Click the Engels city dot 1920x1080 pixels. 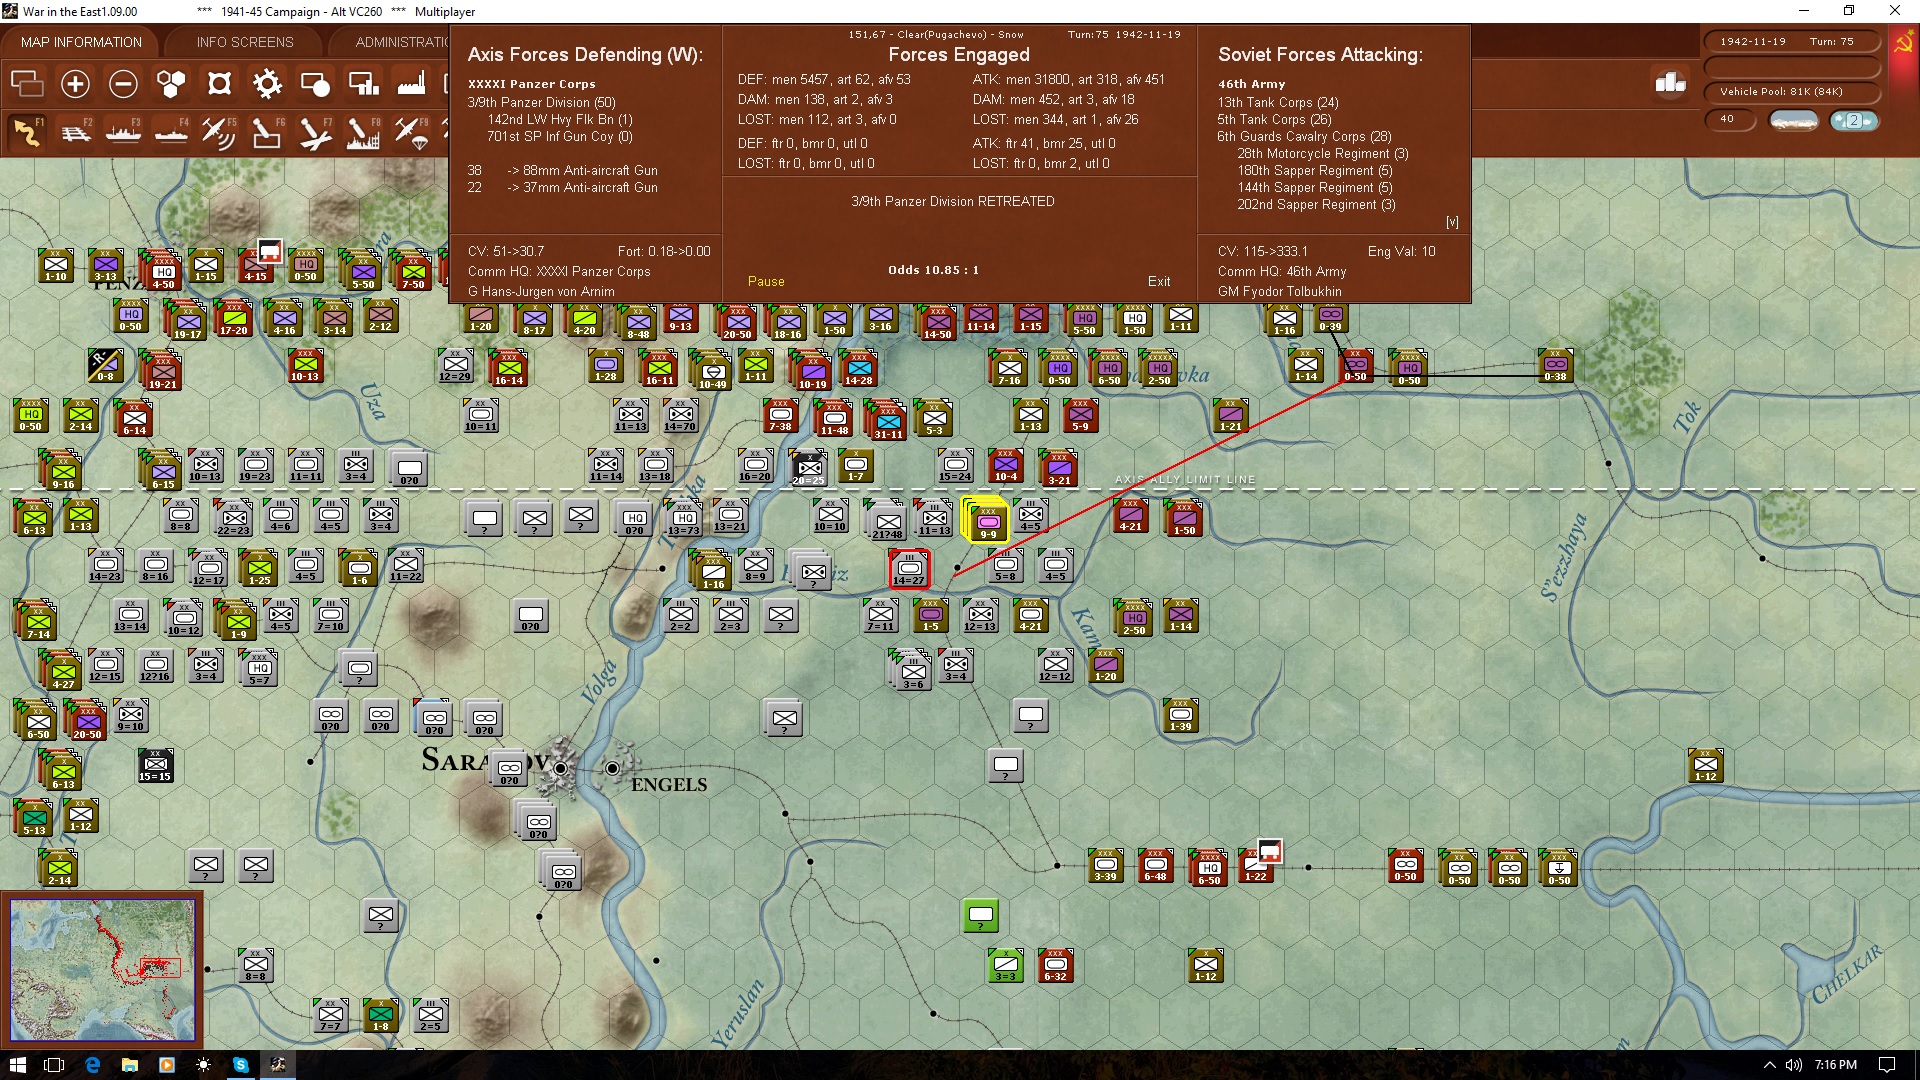(x=613, y=768)
